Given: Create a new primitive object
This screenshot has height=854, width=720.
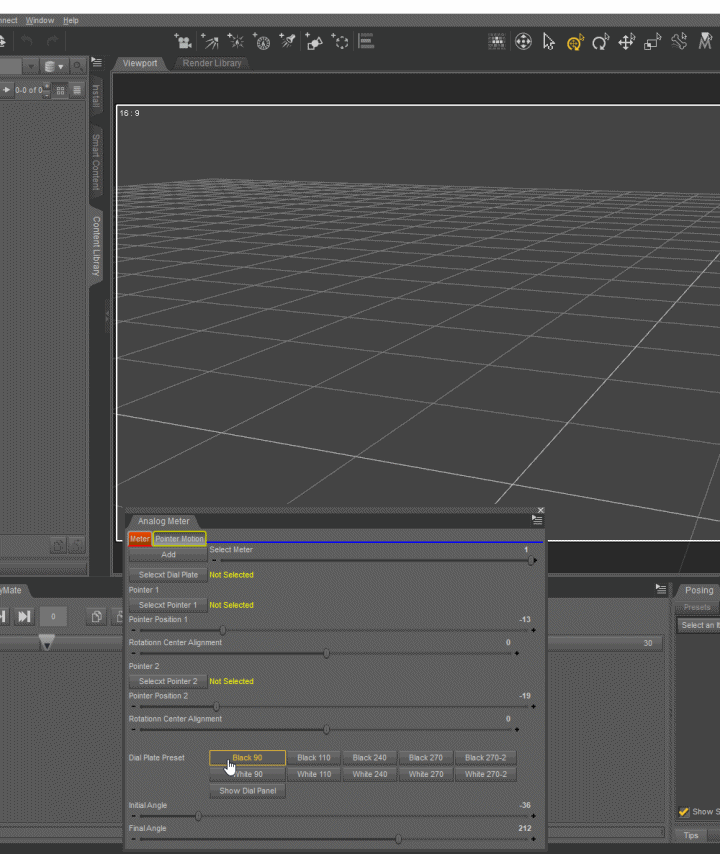Looking at the screenshot, I should (x=314, y=41).
